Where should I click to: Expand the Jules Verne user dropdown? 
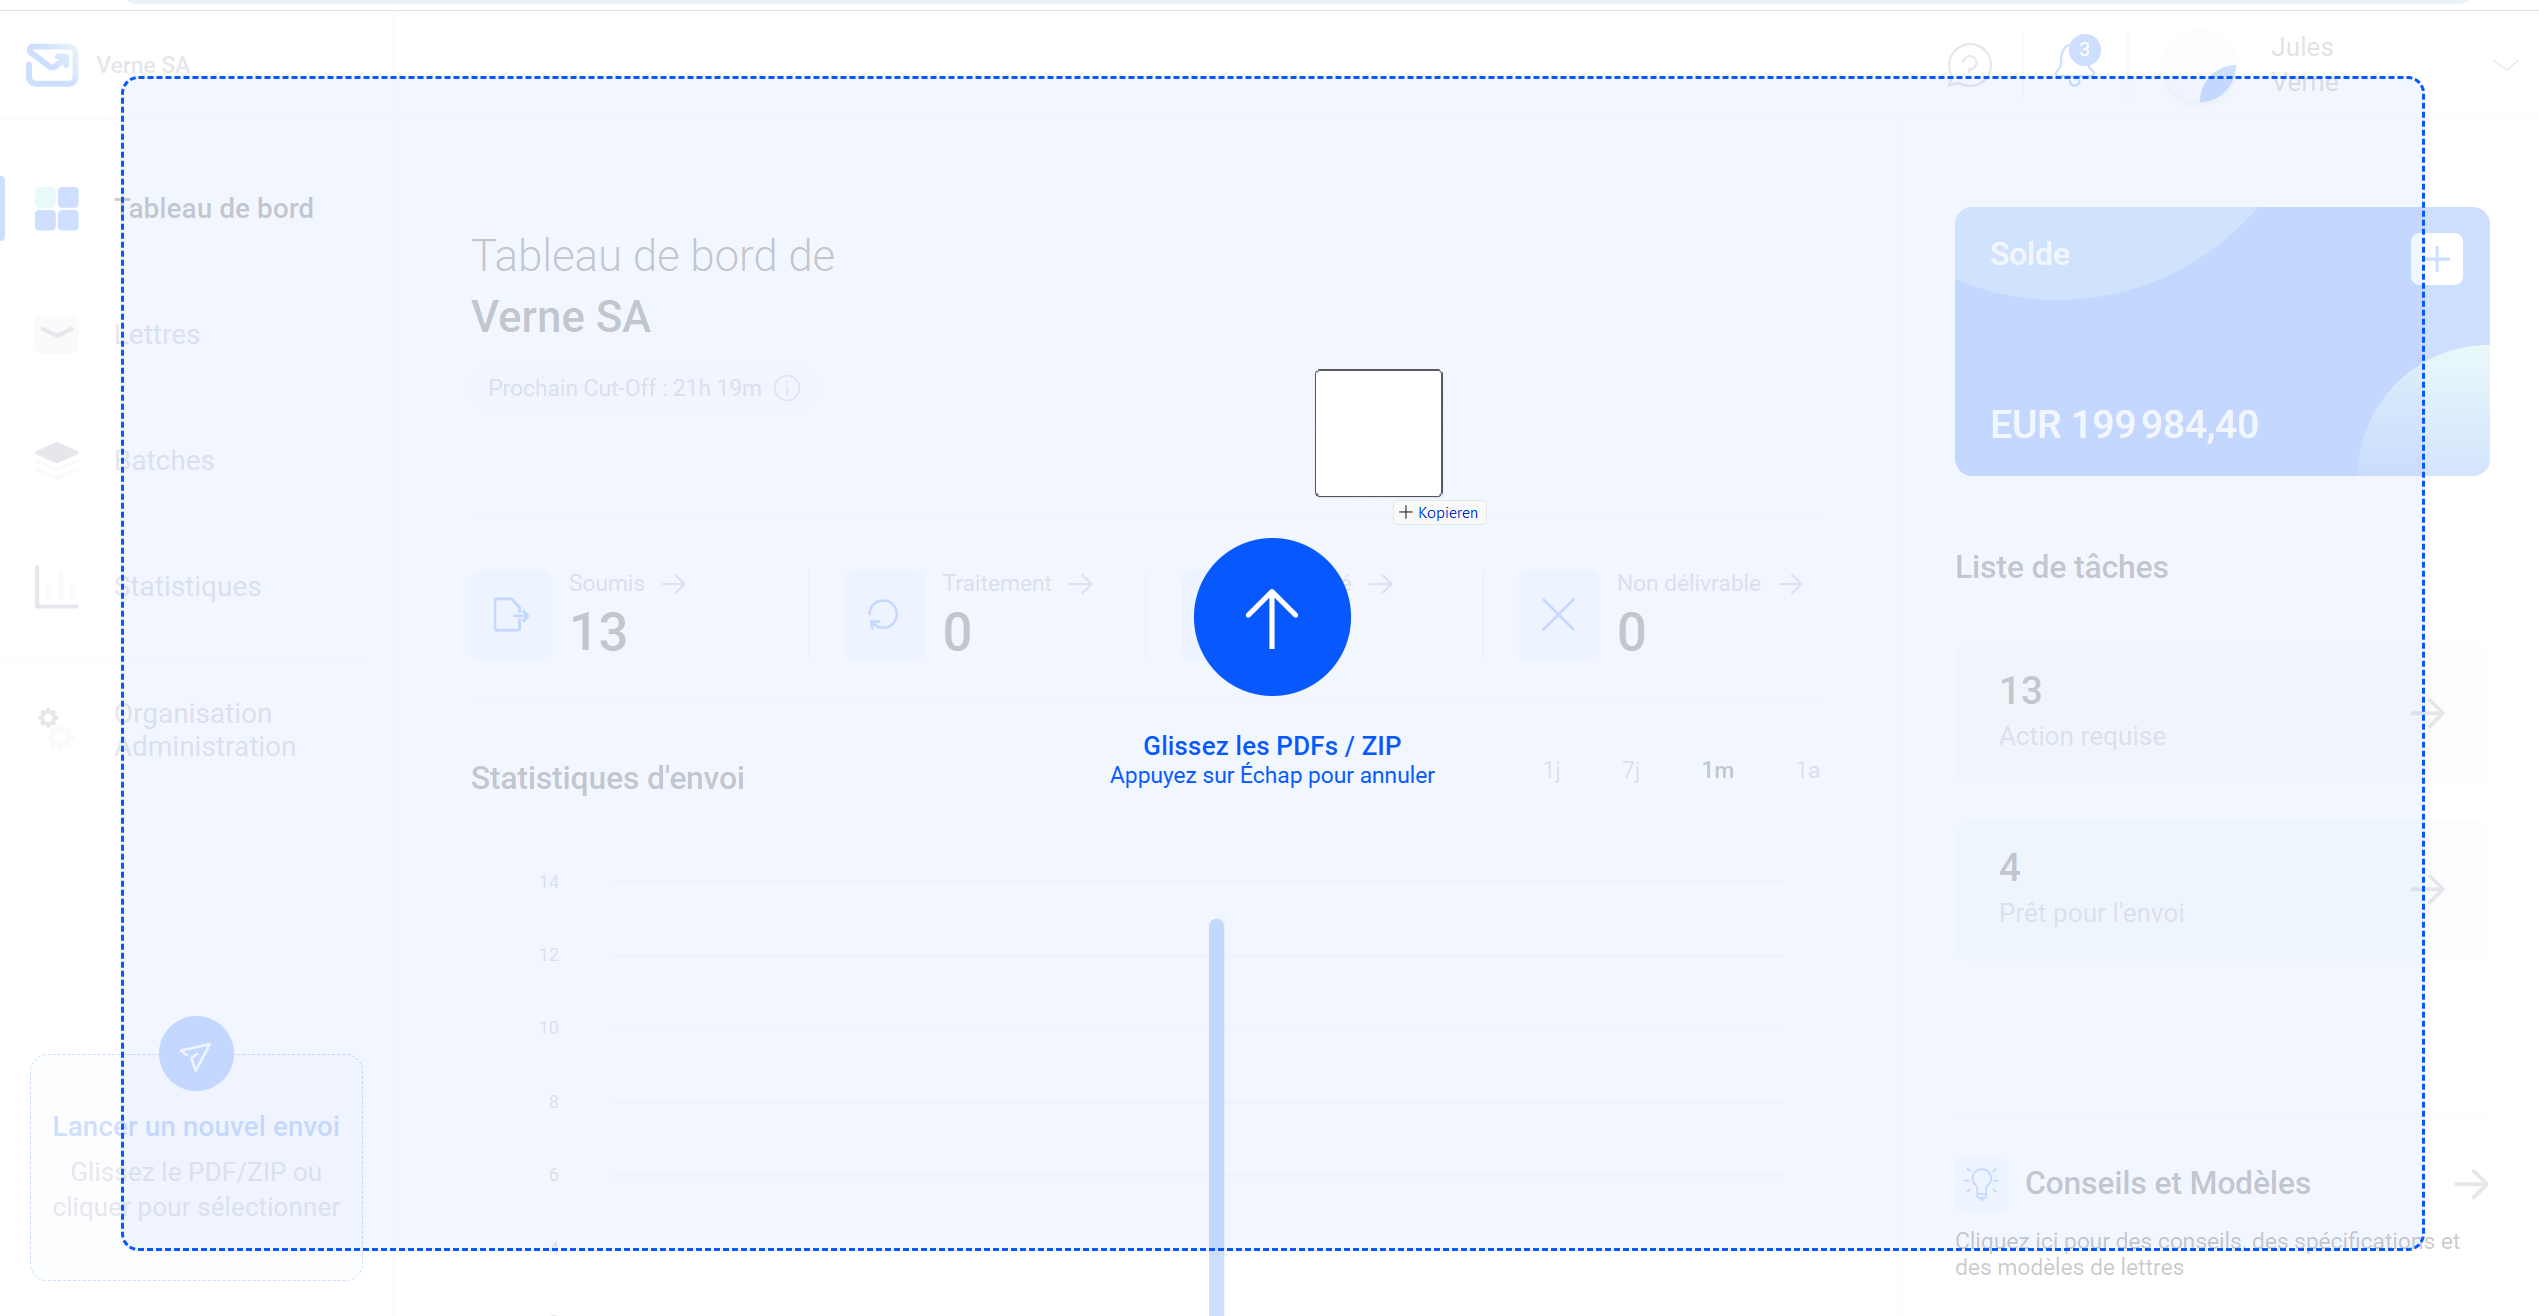point(2504,66)
